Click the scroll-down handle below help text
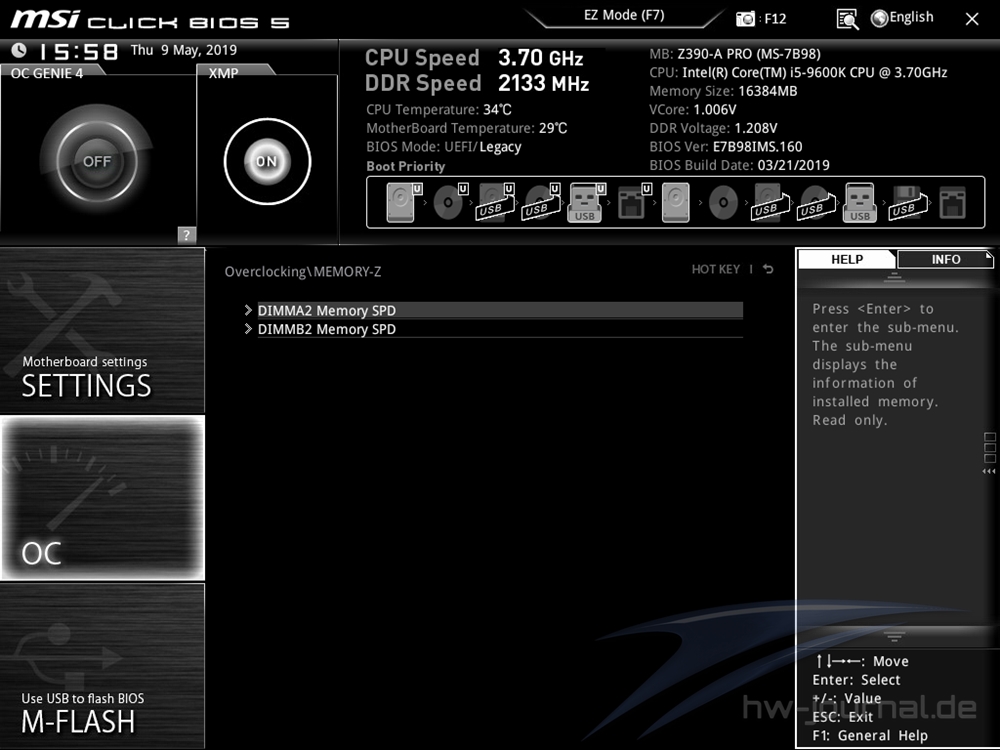 coord(894,636)
